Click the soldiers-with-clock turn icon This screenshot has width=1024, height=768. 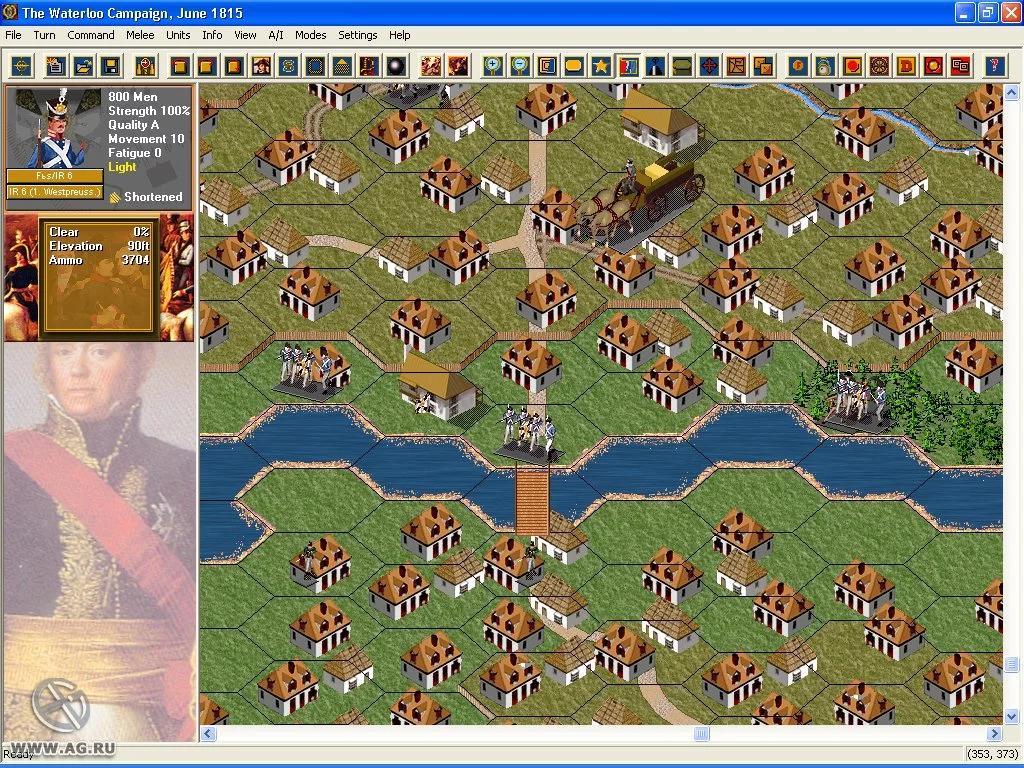click(145, 66)
